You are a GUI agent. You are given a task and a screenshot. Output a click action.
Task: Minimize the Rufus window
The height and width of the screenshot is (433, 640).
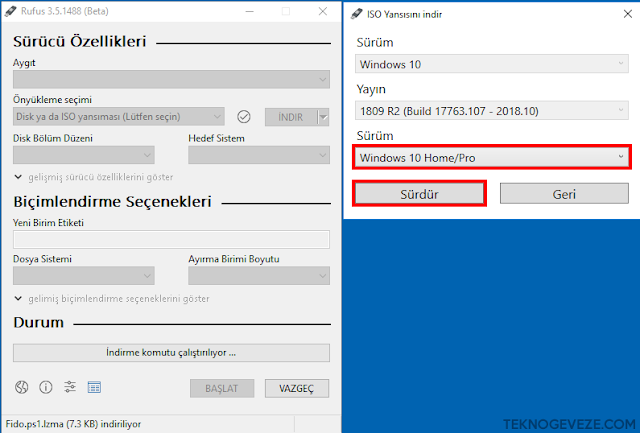pyautogui.click(x=250, y=11)
